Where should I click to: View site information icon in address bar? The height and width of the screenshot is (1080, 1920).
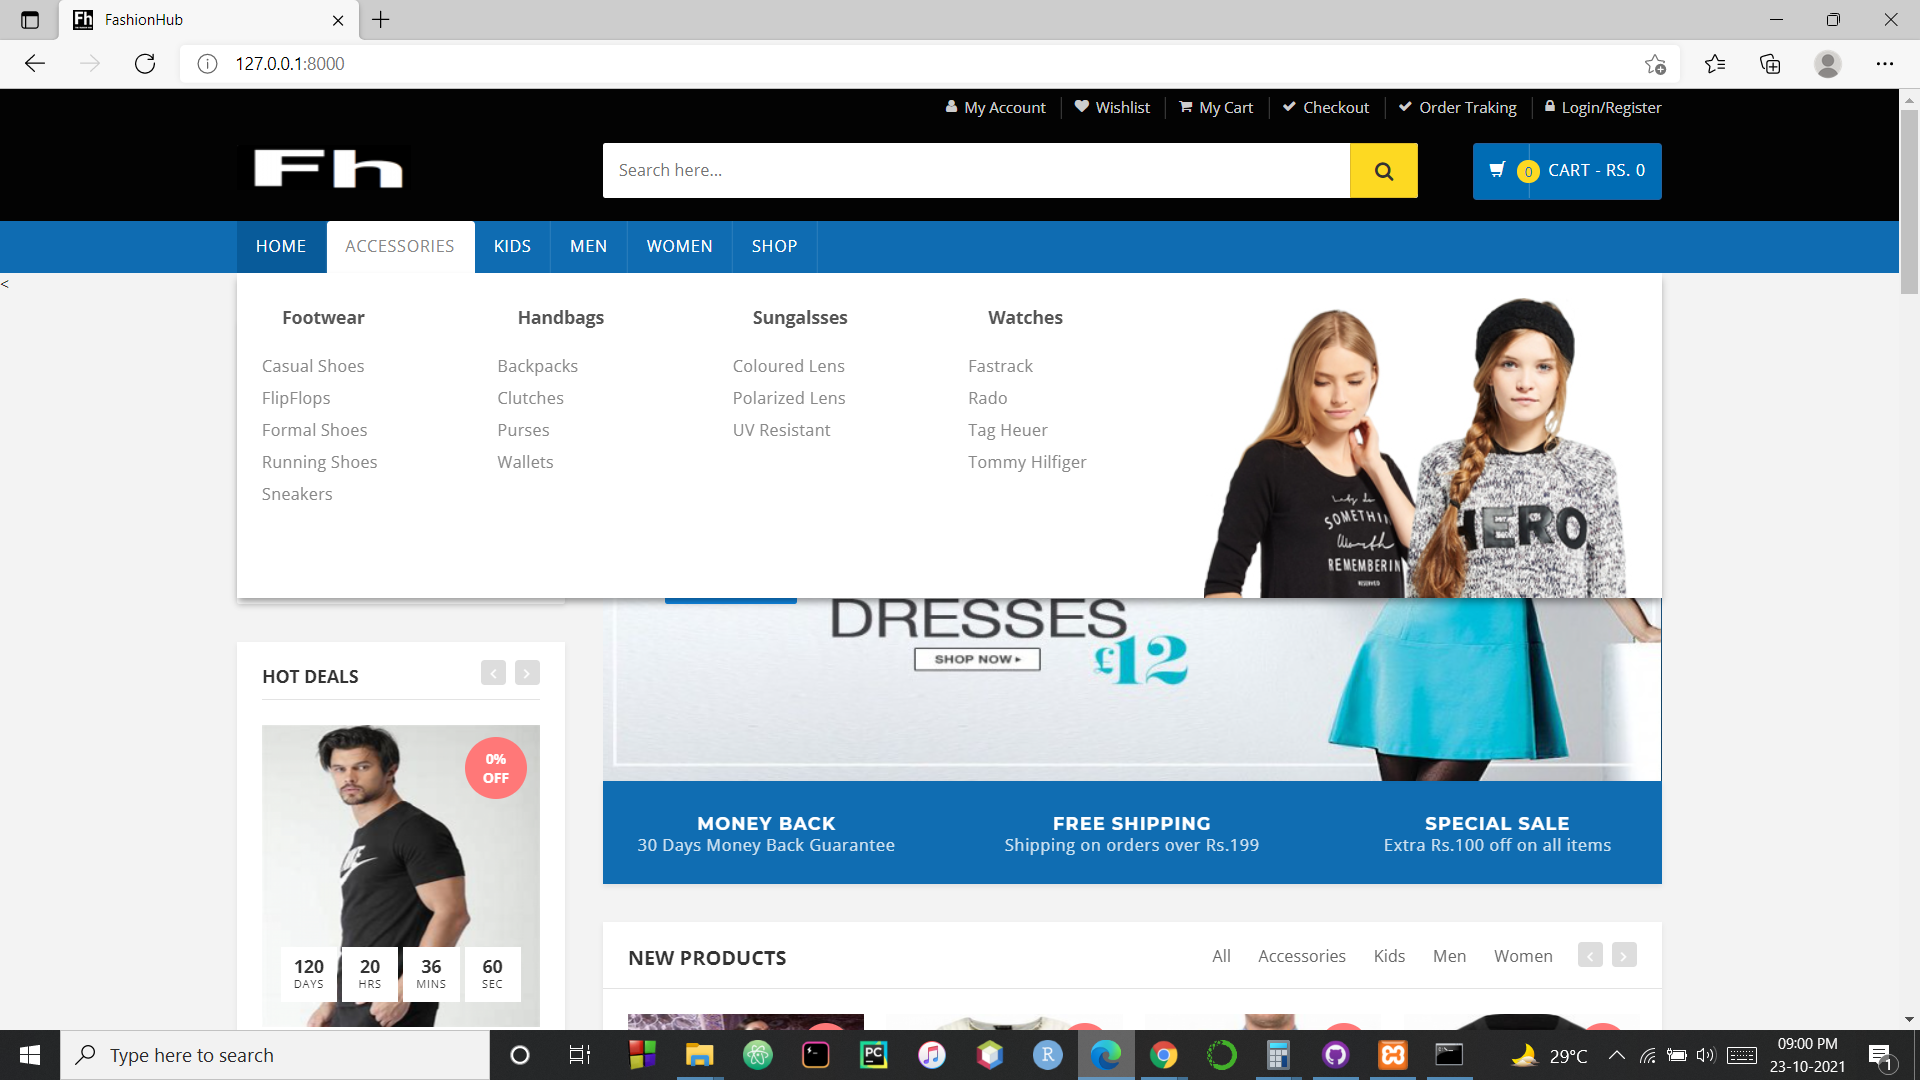[x=207, y=64]
